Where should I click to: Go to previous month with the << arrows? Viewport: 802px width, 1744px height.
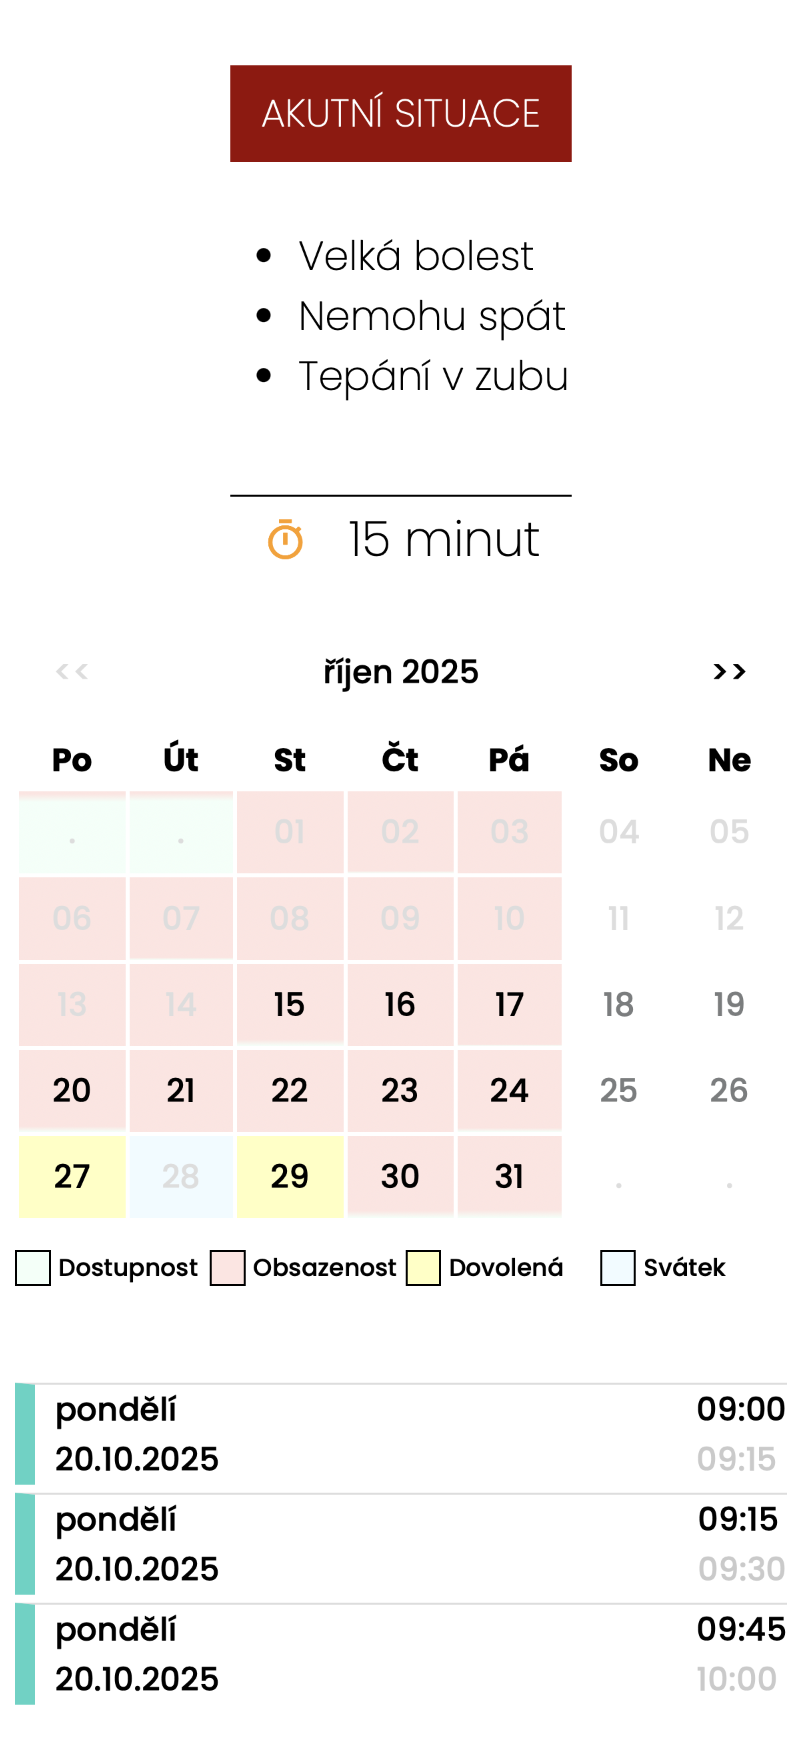coord(72,671)
